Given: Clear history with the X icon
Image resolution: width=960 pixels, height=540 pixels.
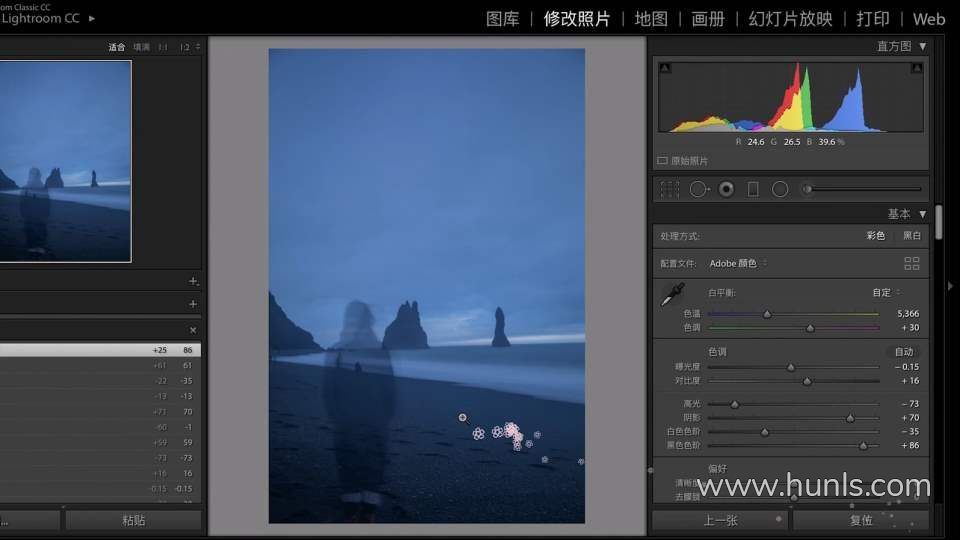Looking at the screenshot, I should point(193,330).
